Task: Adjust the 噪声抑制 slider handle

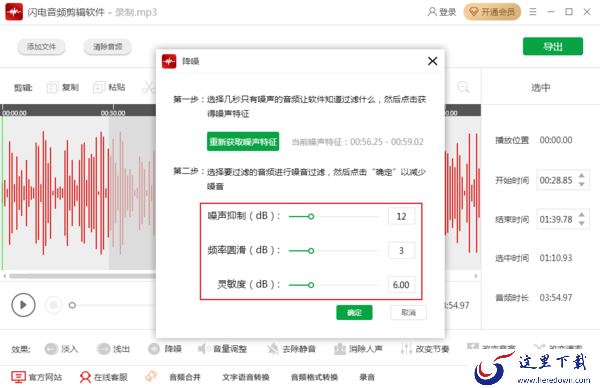Action: coord(311,217)
